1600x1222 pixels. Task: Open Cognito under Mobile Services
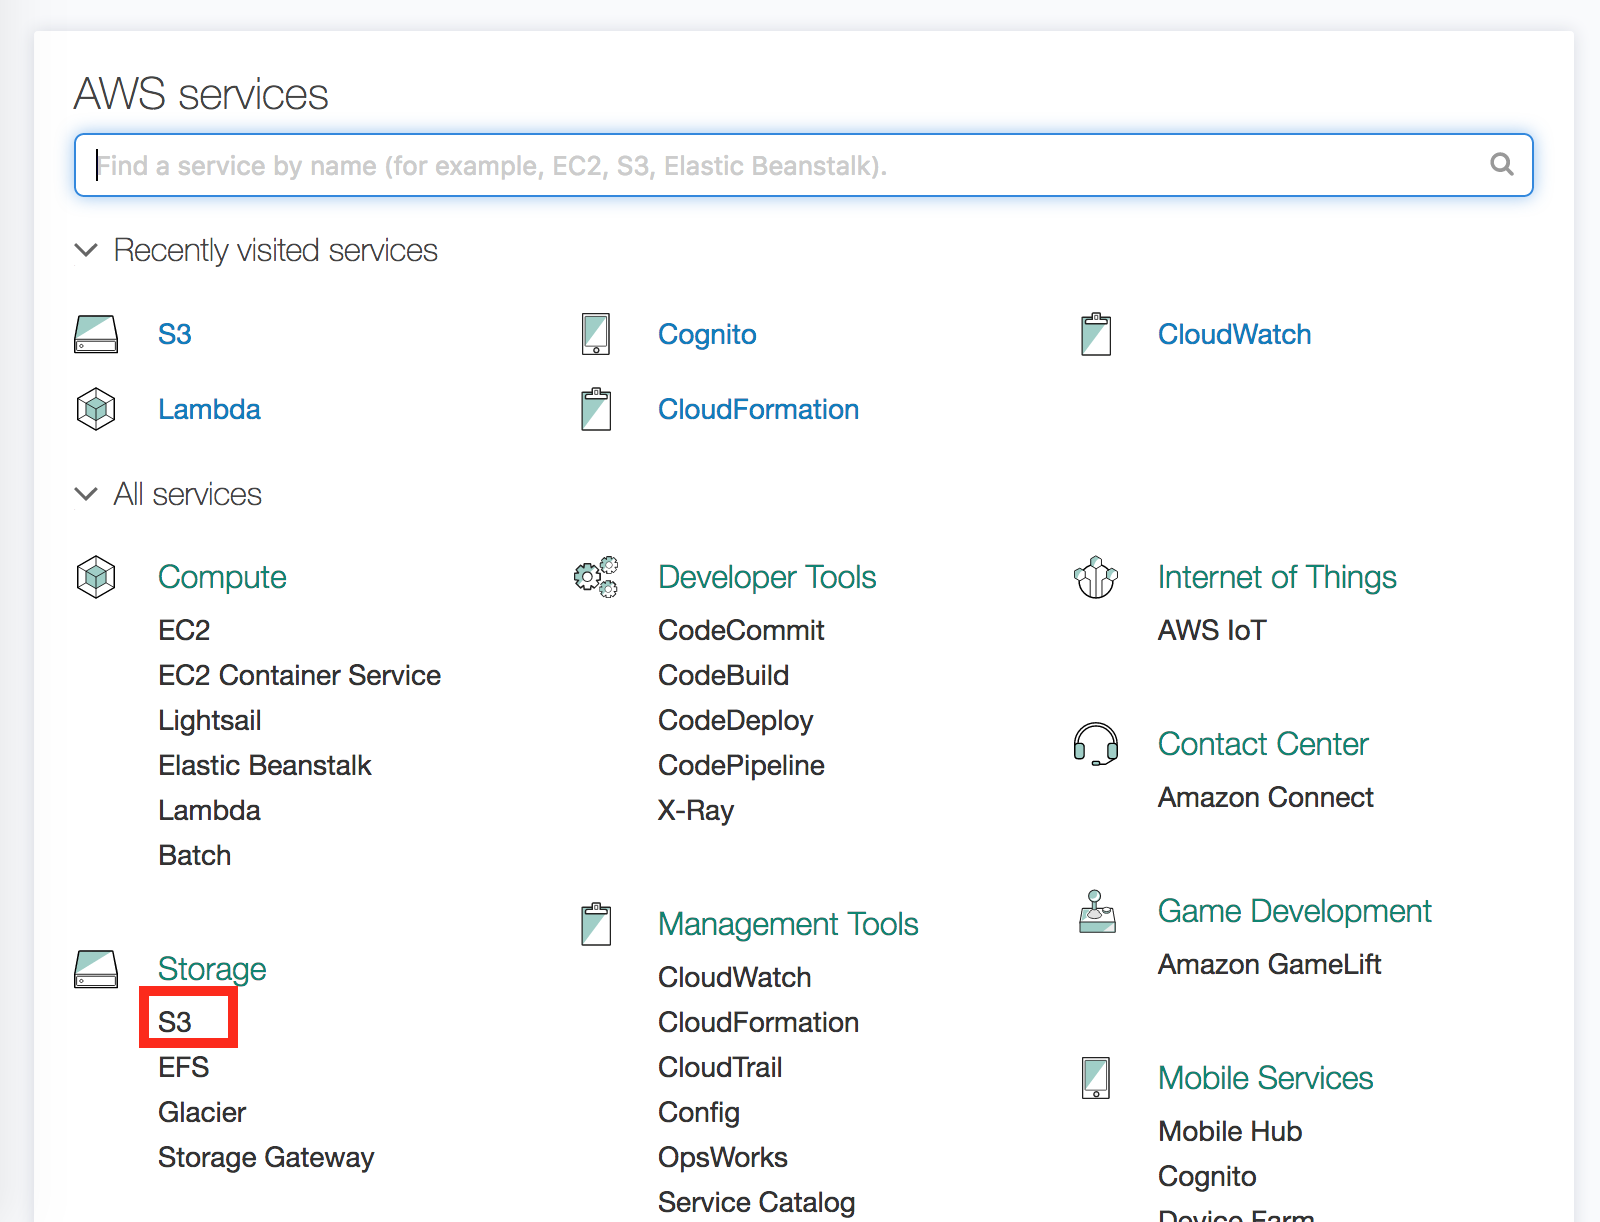click(1207, 1176)
